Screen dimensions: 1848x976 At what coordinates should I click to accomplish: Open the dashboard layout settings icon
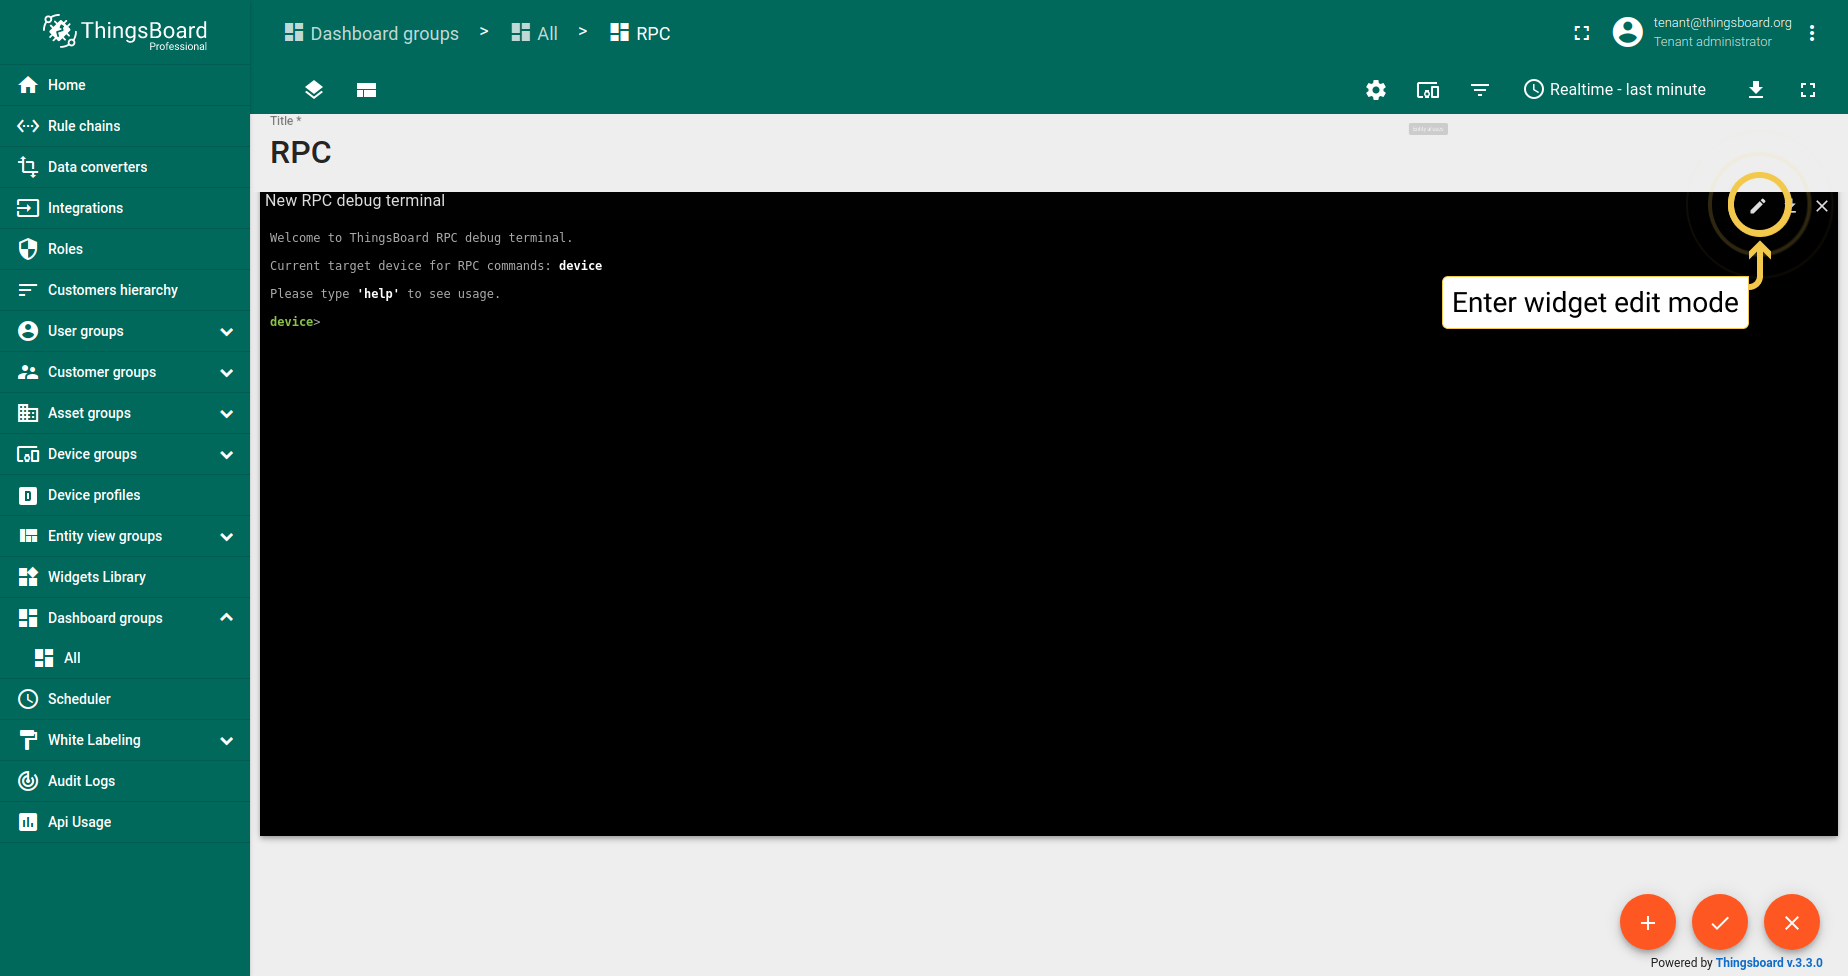click(x=366, y=90)
